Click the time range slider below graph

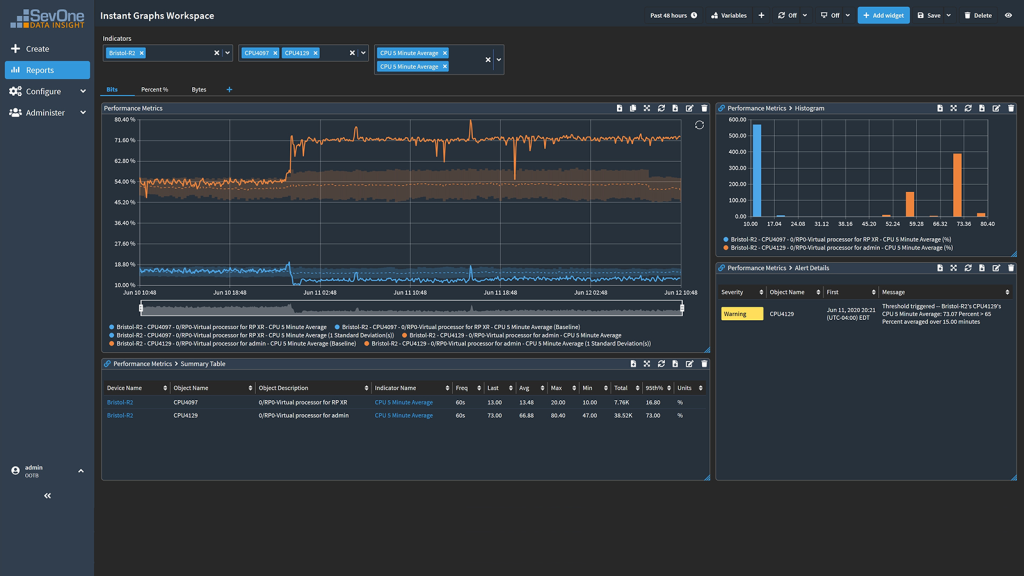click(x=411, y=308)
